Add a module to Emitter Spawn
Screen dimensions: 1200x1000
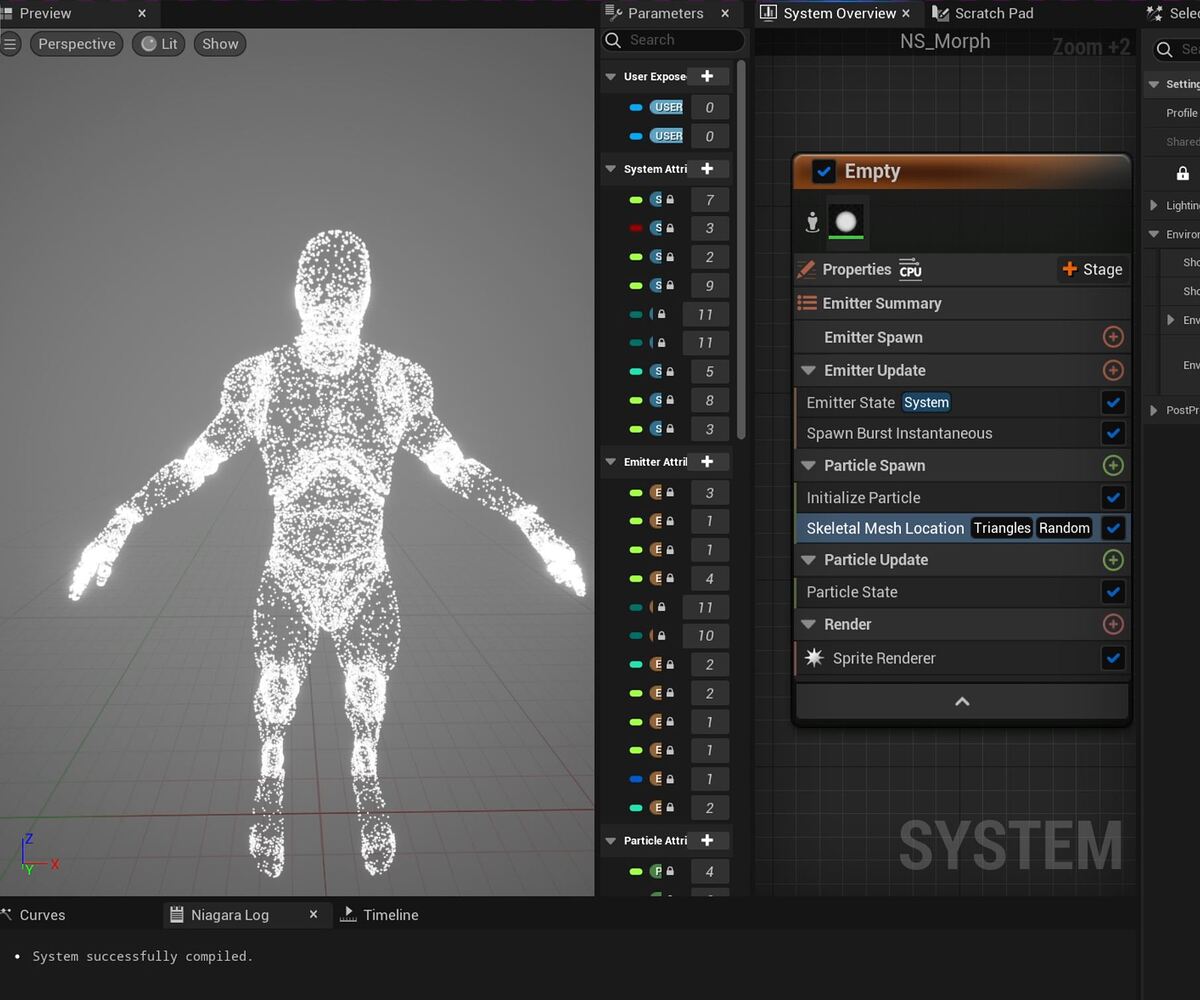coord(1112,338)
